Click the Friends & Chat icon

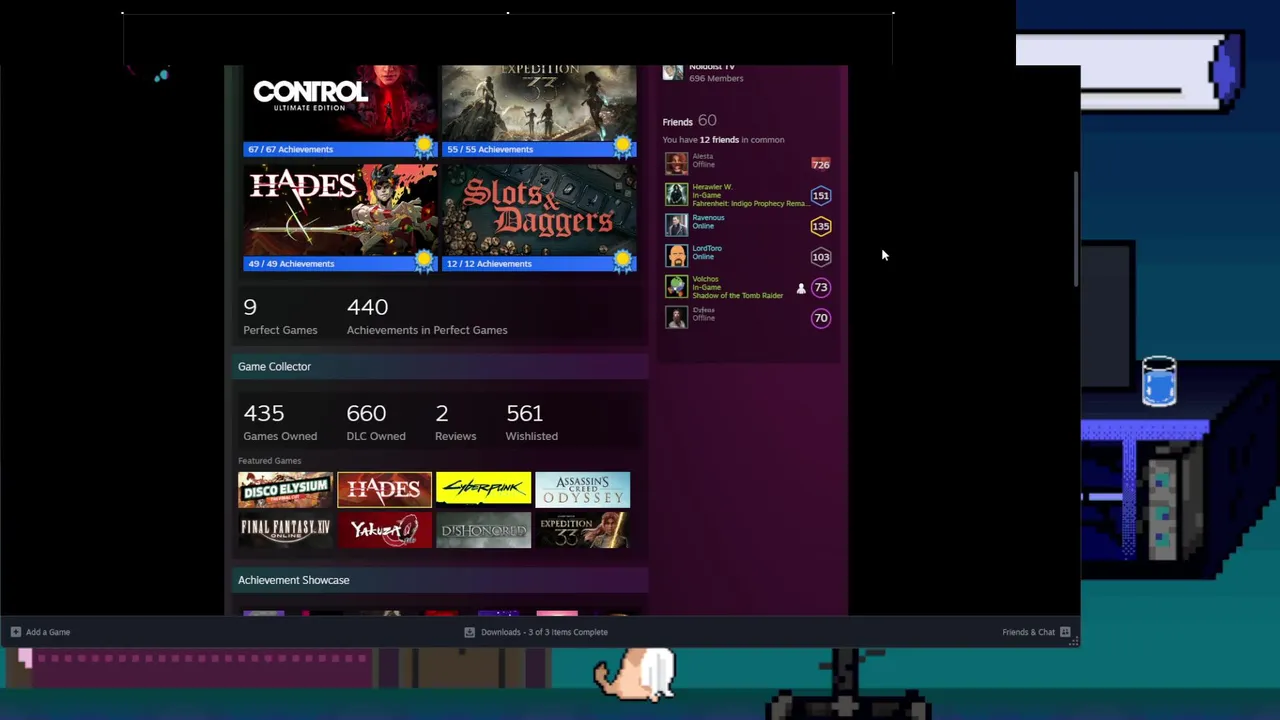coord(1065,632)
